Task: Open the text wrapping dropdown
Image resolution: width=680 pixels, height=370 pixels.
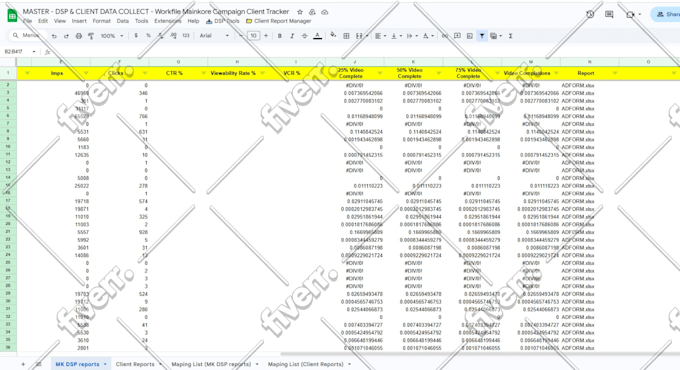Action: coord(412,36)
